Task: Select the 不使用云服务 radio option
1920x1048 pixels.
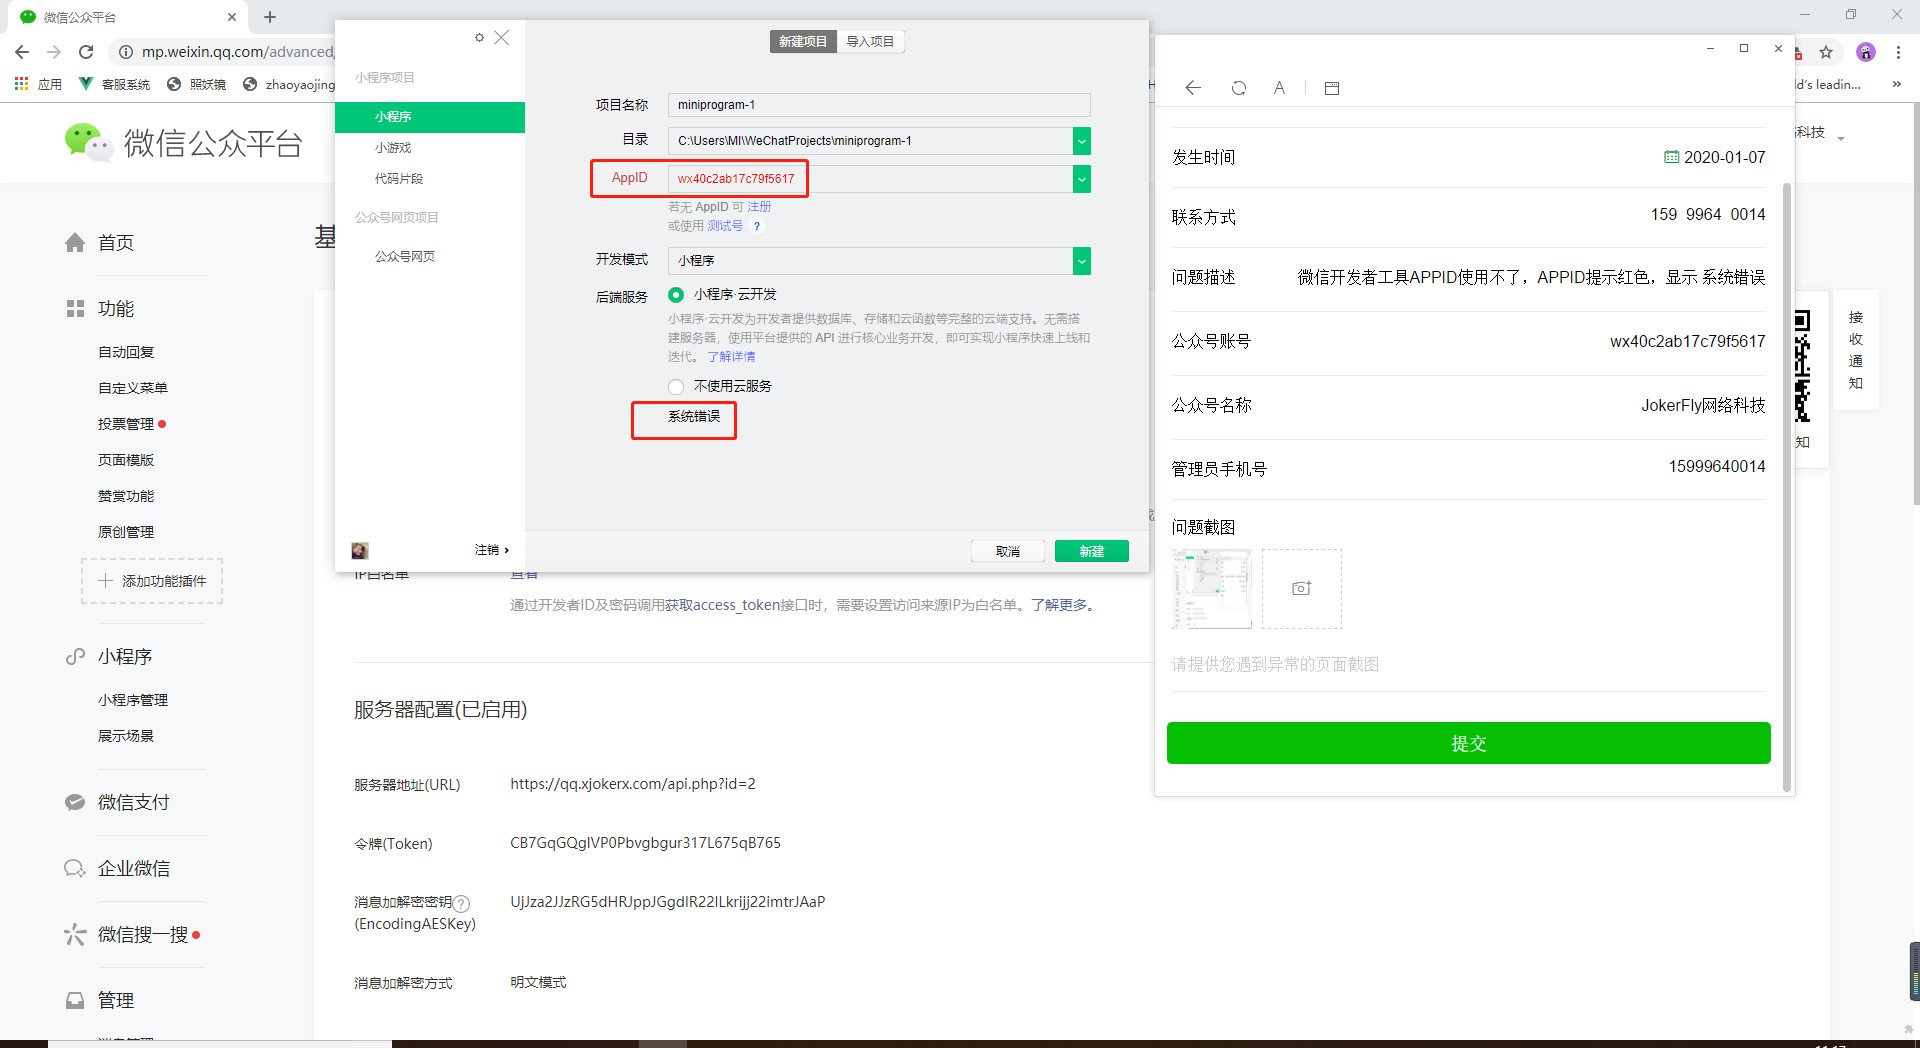Action: 676,387
